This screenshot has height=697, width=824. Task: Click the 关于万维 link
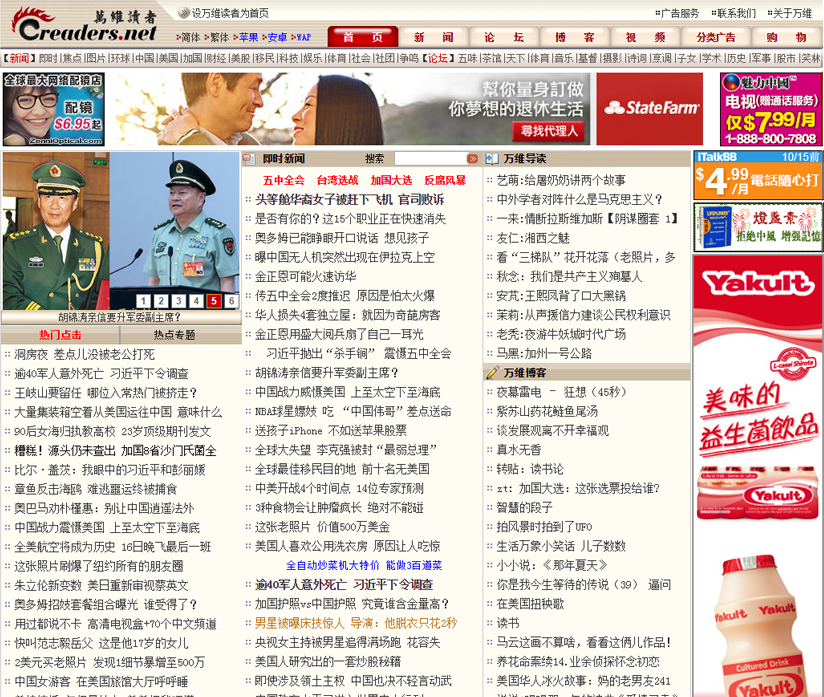pyautogui.click(x=792, y=14)
